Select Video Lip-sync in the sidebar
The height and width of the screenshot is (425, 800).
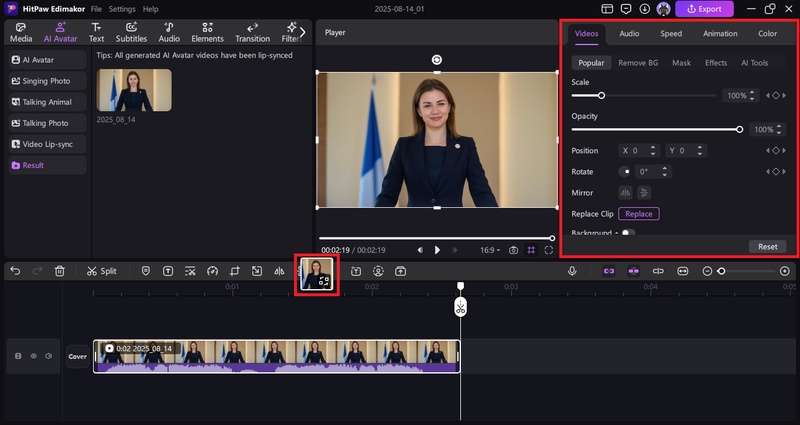click(47, 144)
